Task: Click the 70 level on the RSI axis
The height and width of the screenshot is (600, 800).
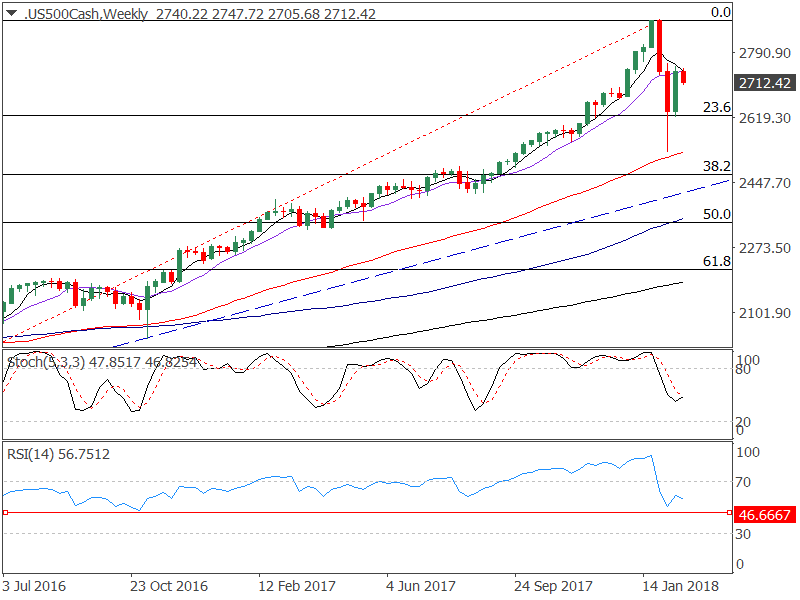Action: 743,482
